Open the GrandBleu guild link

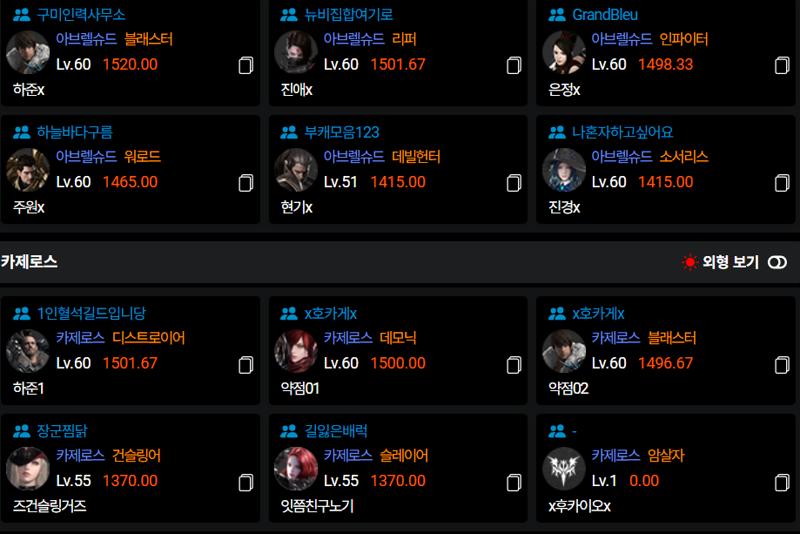pyautogui.click(x=605, y=15)
